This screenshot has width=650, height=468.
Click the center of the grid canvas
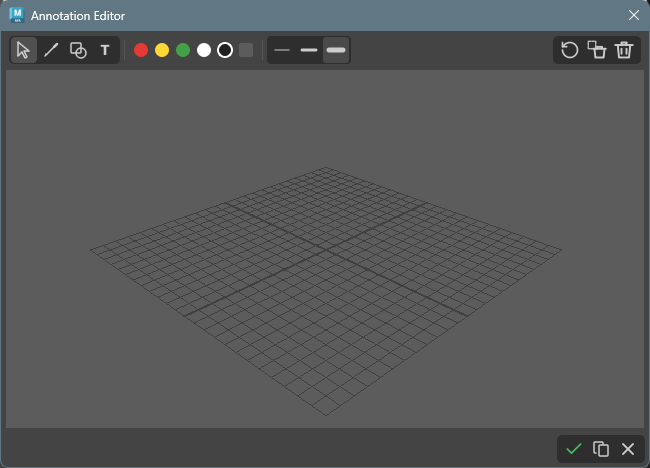pos(325,249)
